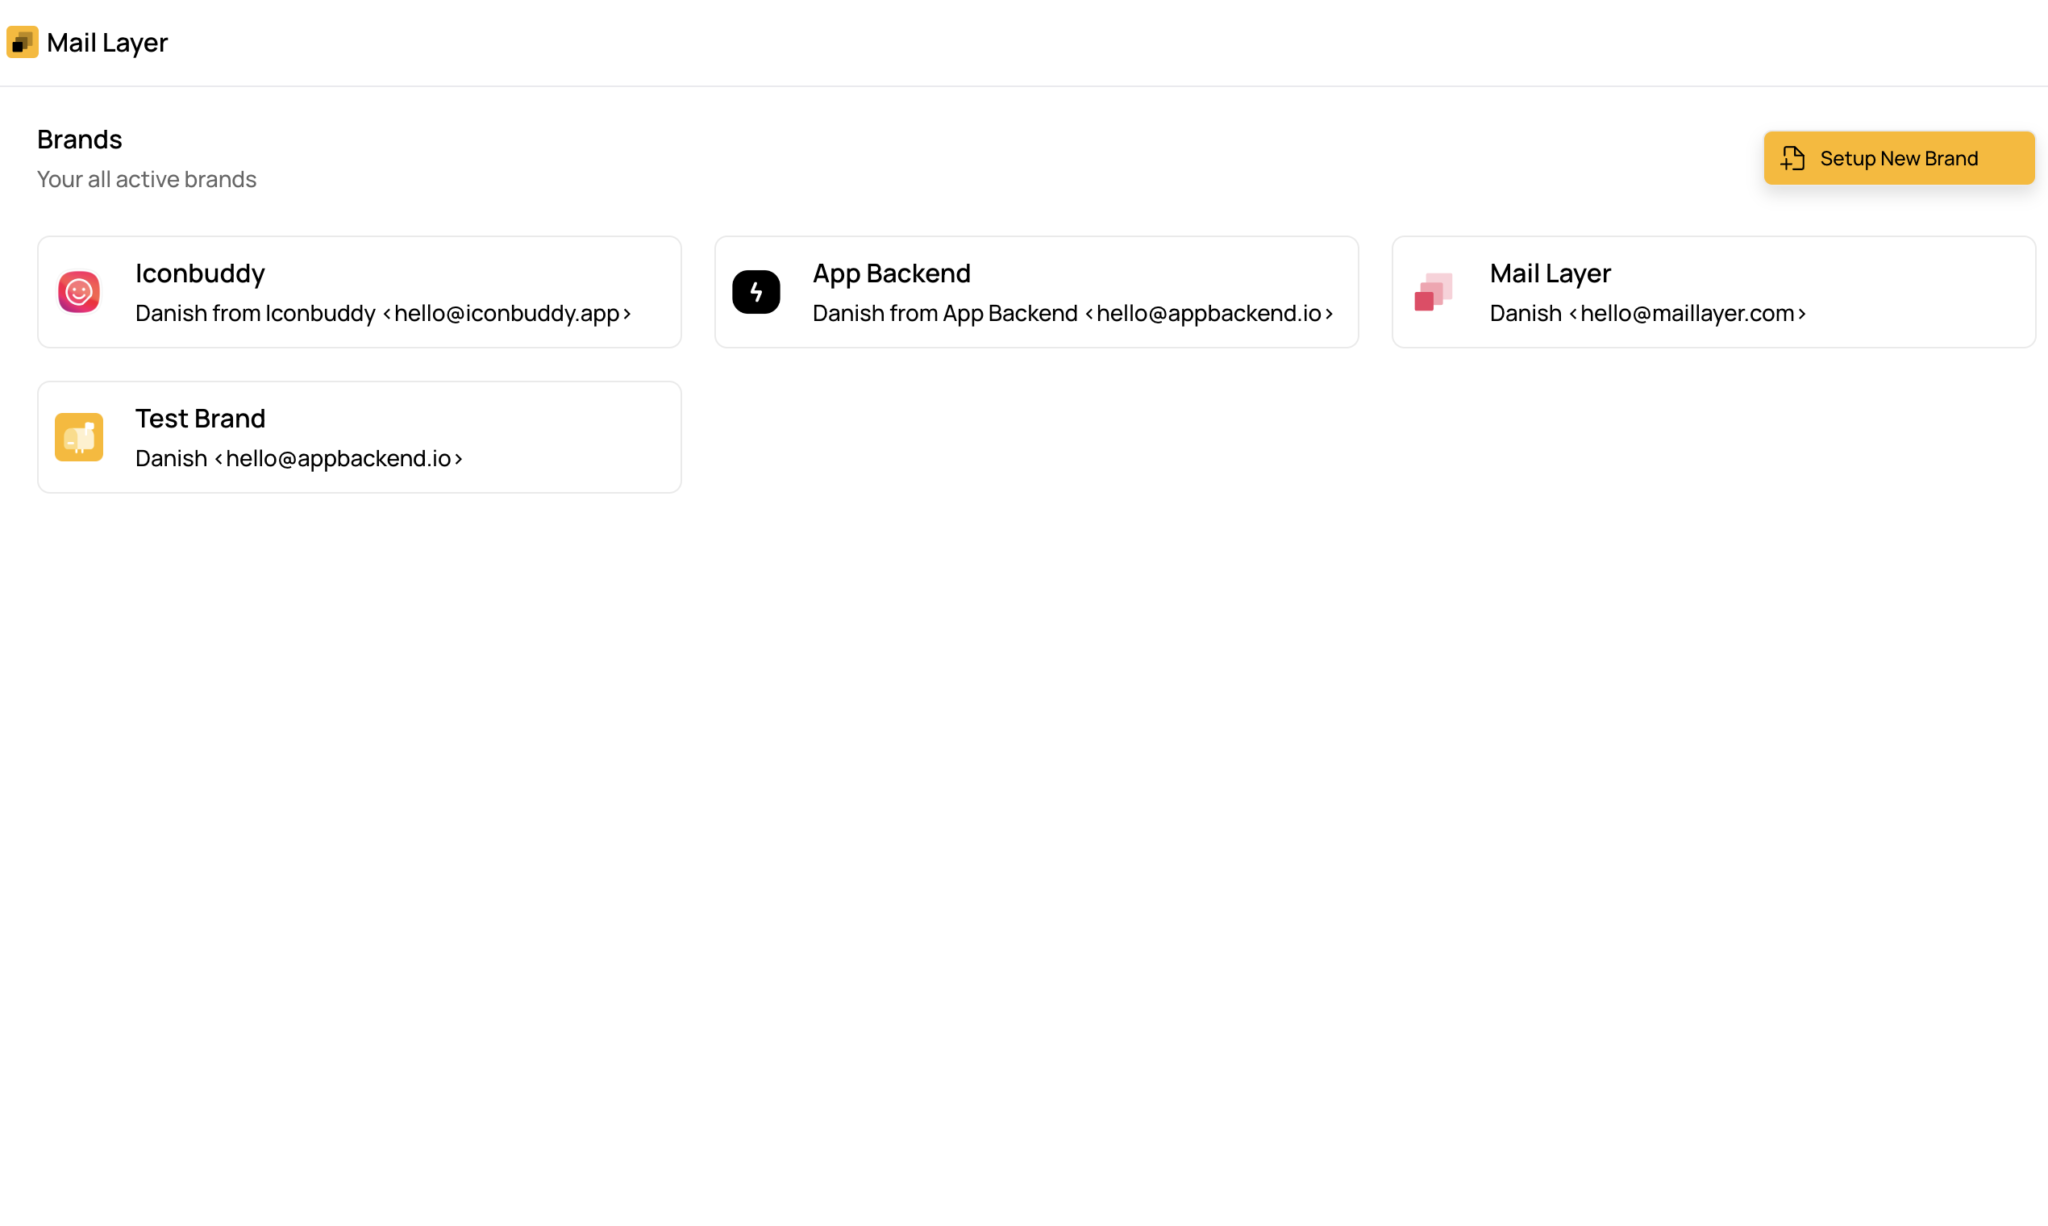Click the Setup New Brand button

[1898, 158]
